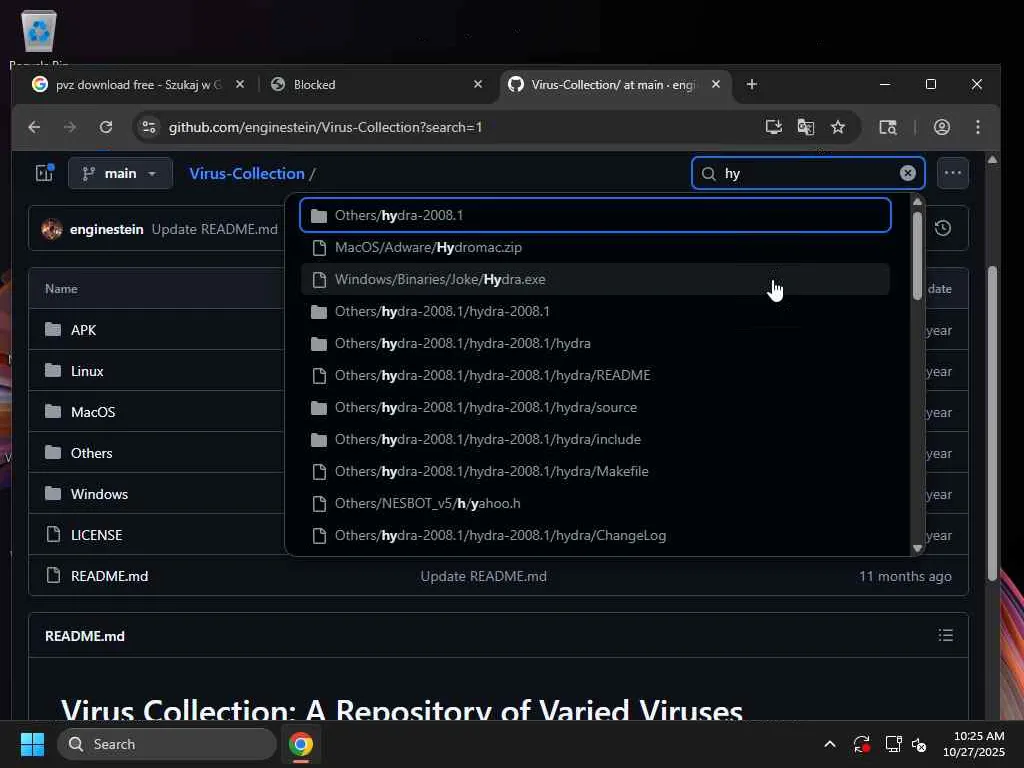Open the Windows folder
The height and width of the screenshot is (768, 1024).
(99, 494)
